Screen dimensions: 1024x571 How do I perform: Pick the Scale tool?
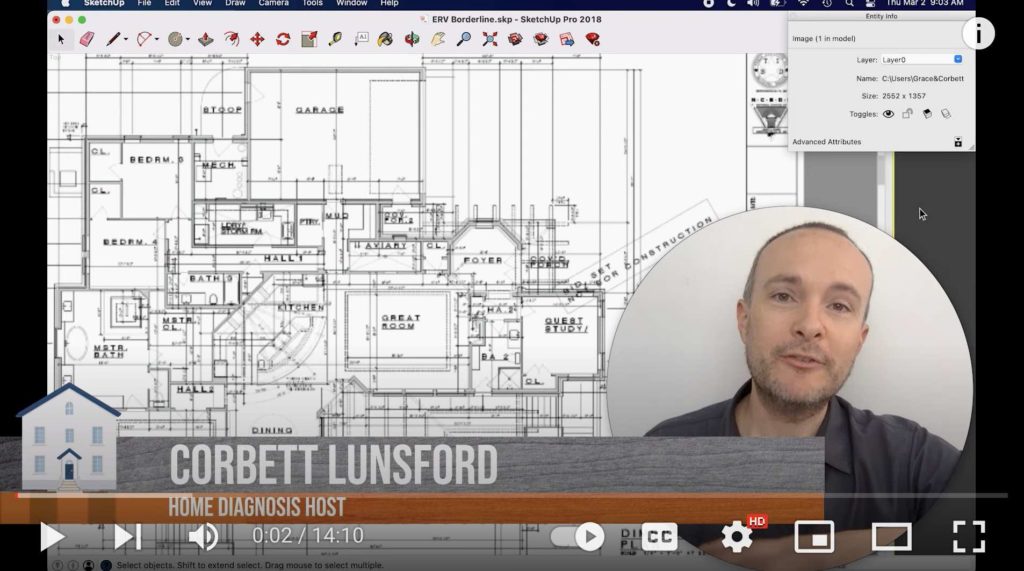[309, 39]
